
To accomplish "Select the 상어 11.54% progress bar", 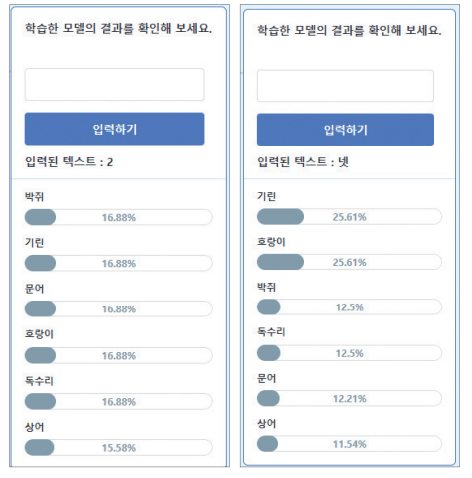I will click(x=349, y=444).
